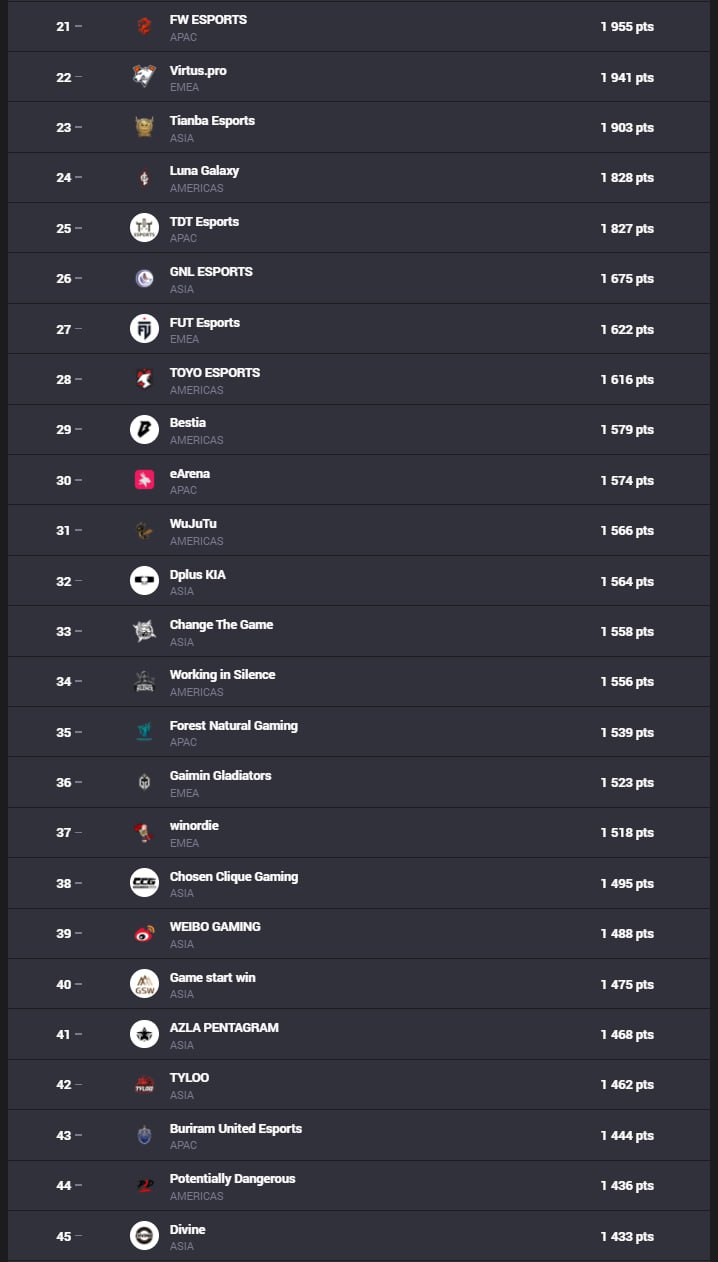Screen dimensions: 718x1262
Task: Open the Gaimin Gladiators team link
Action: (220, 776)
